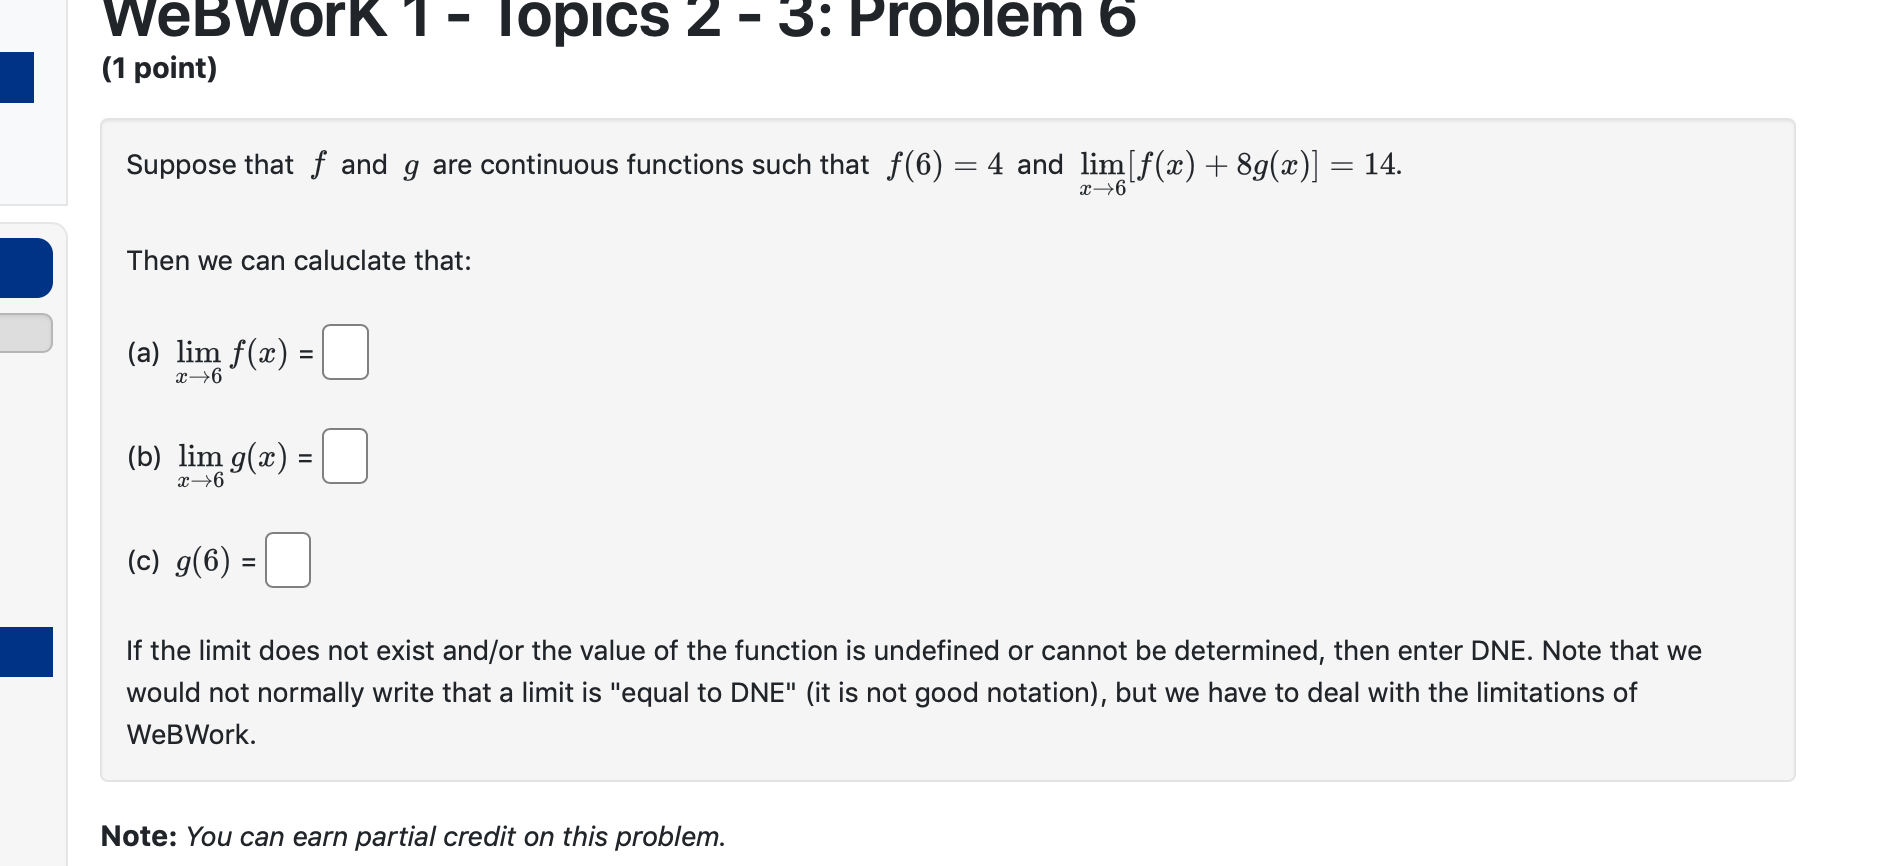1904x866 pixels.
Task: Select the top blue sidebar icon
Action: pos(17,77)
